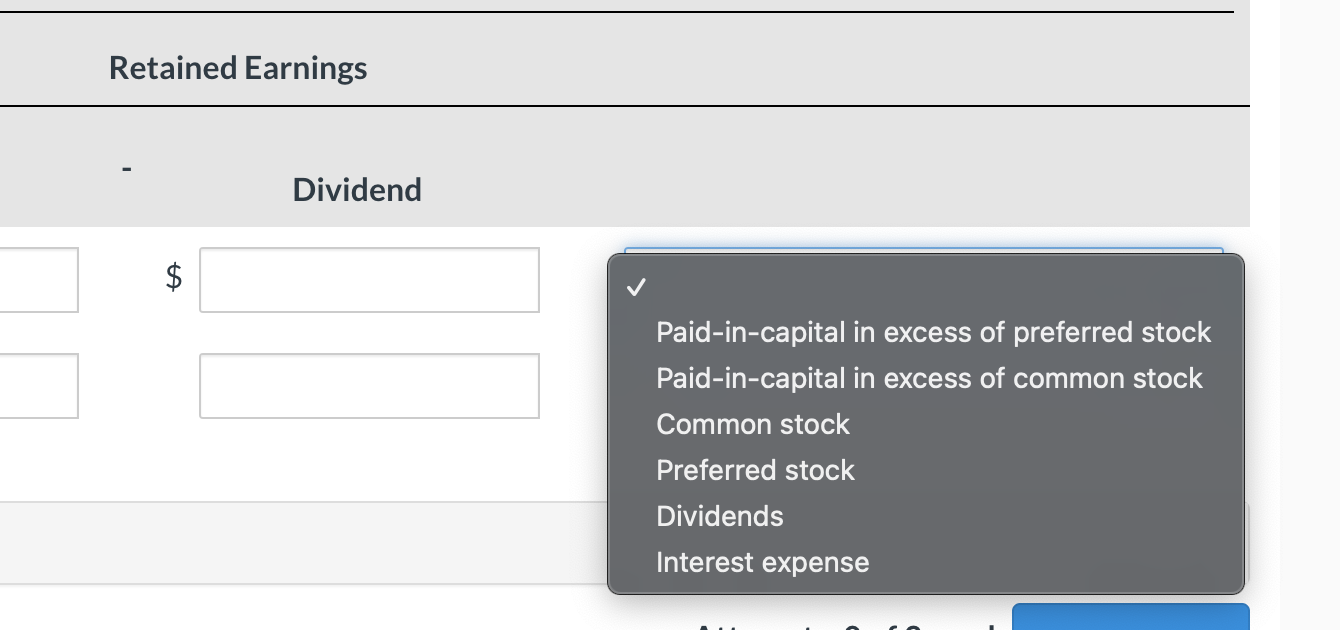Click the dollar sign label
This screenshot has width=1340, height=630.
point(172,279)
